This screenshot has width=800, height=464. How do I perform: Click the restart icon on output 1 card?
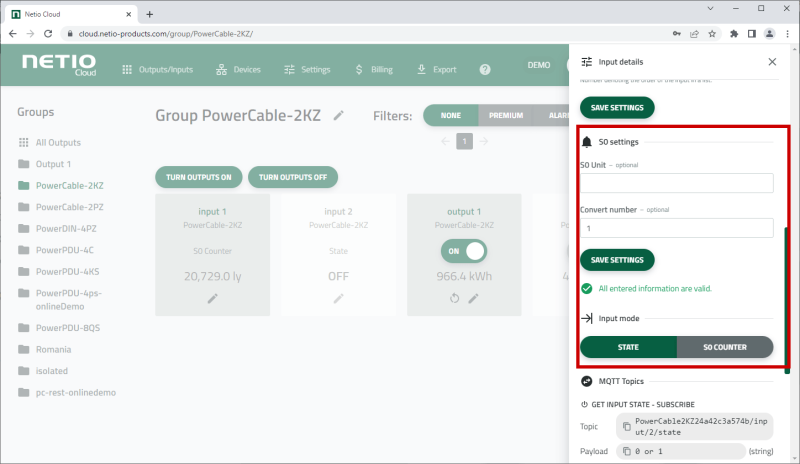(455, 298)
